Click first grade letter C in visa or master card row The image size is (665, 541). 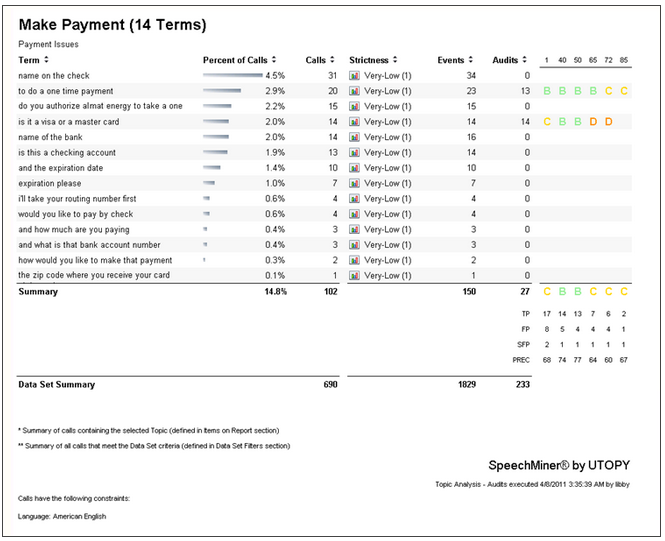[547, 122]
